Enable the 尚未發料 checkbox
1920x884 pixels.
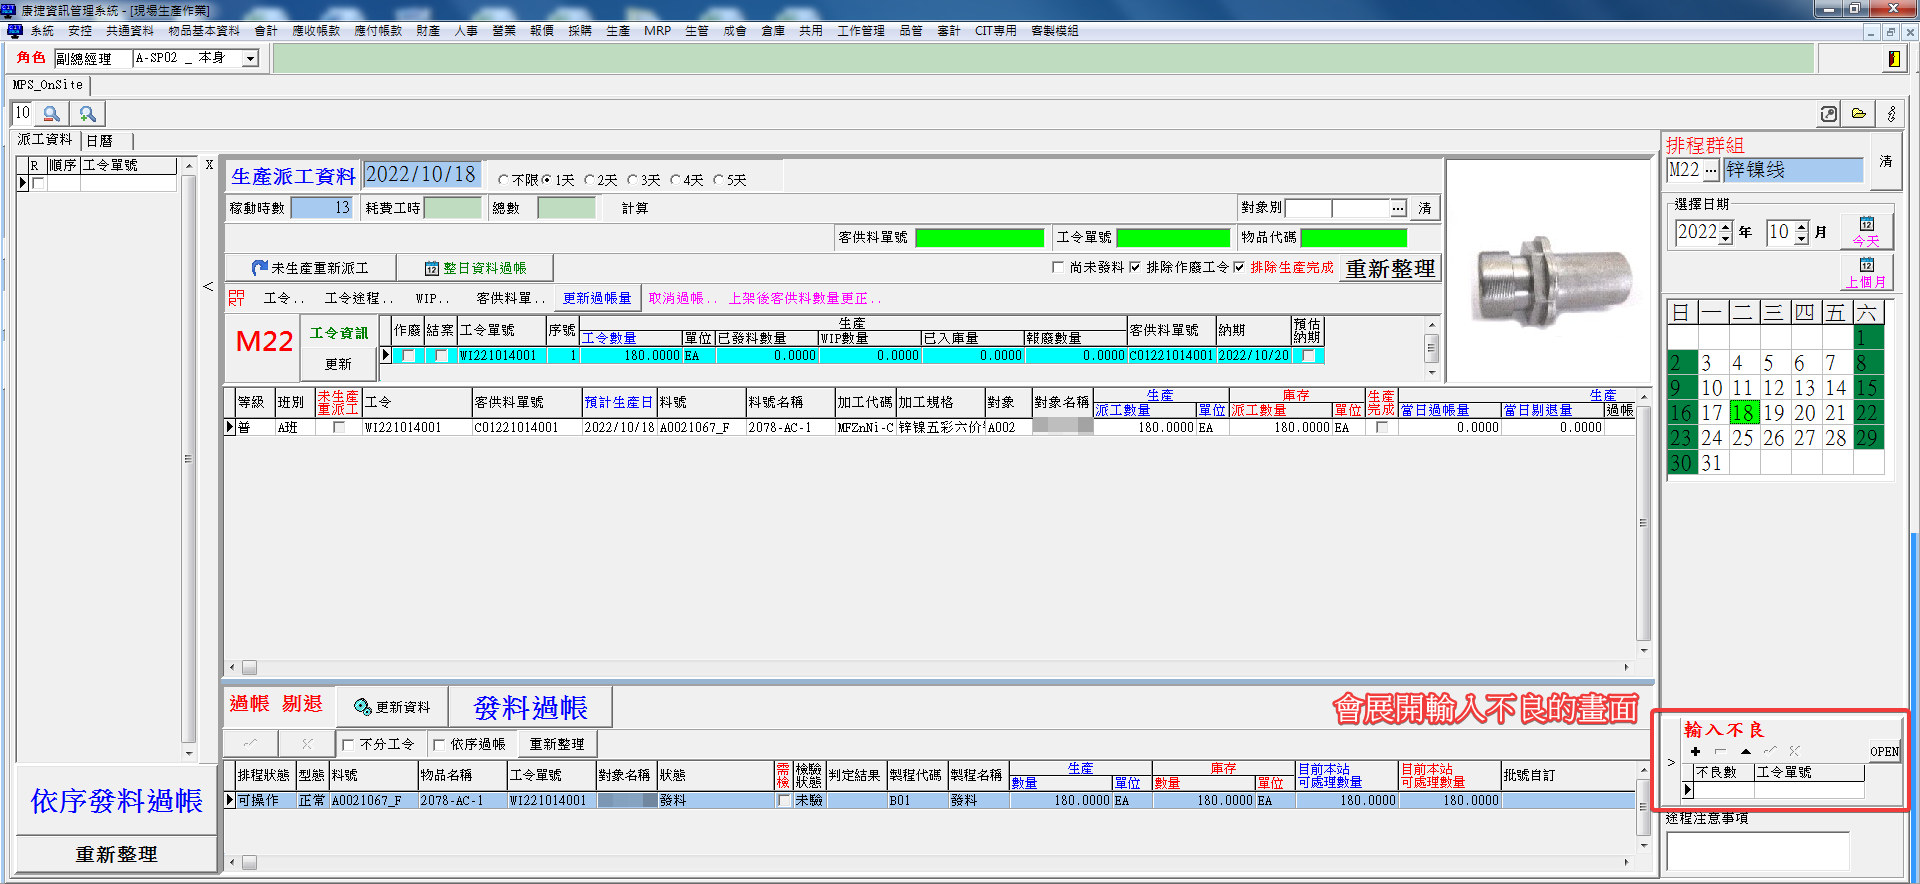pyautogui.click(x=1058, y=267)
